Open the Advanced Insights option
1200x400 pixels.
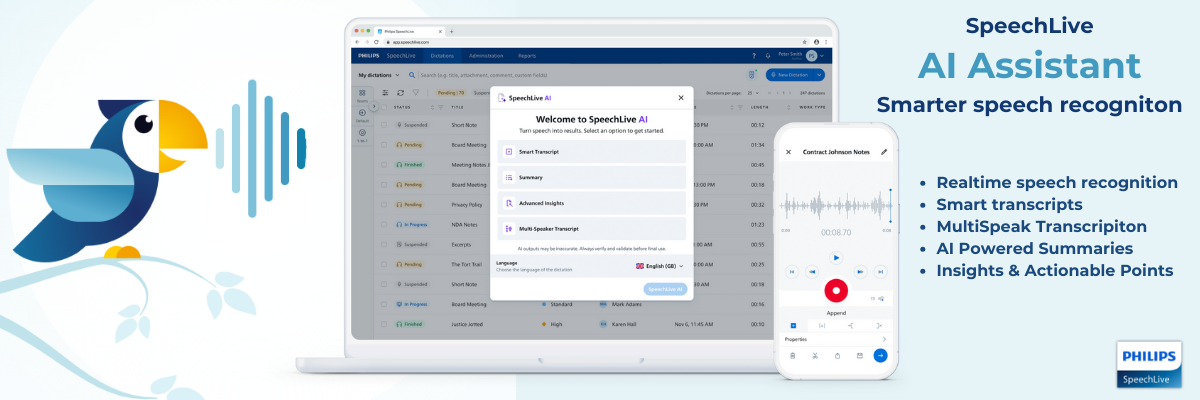point(592,202)
